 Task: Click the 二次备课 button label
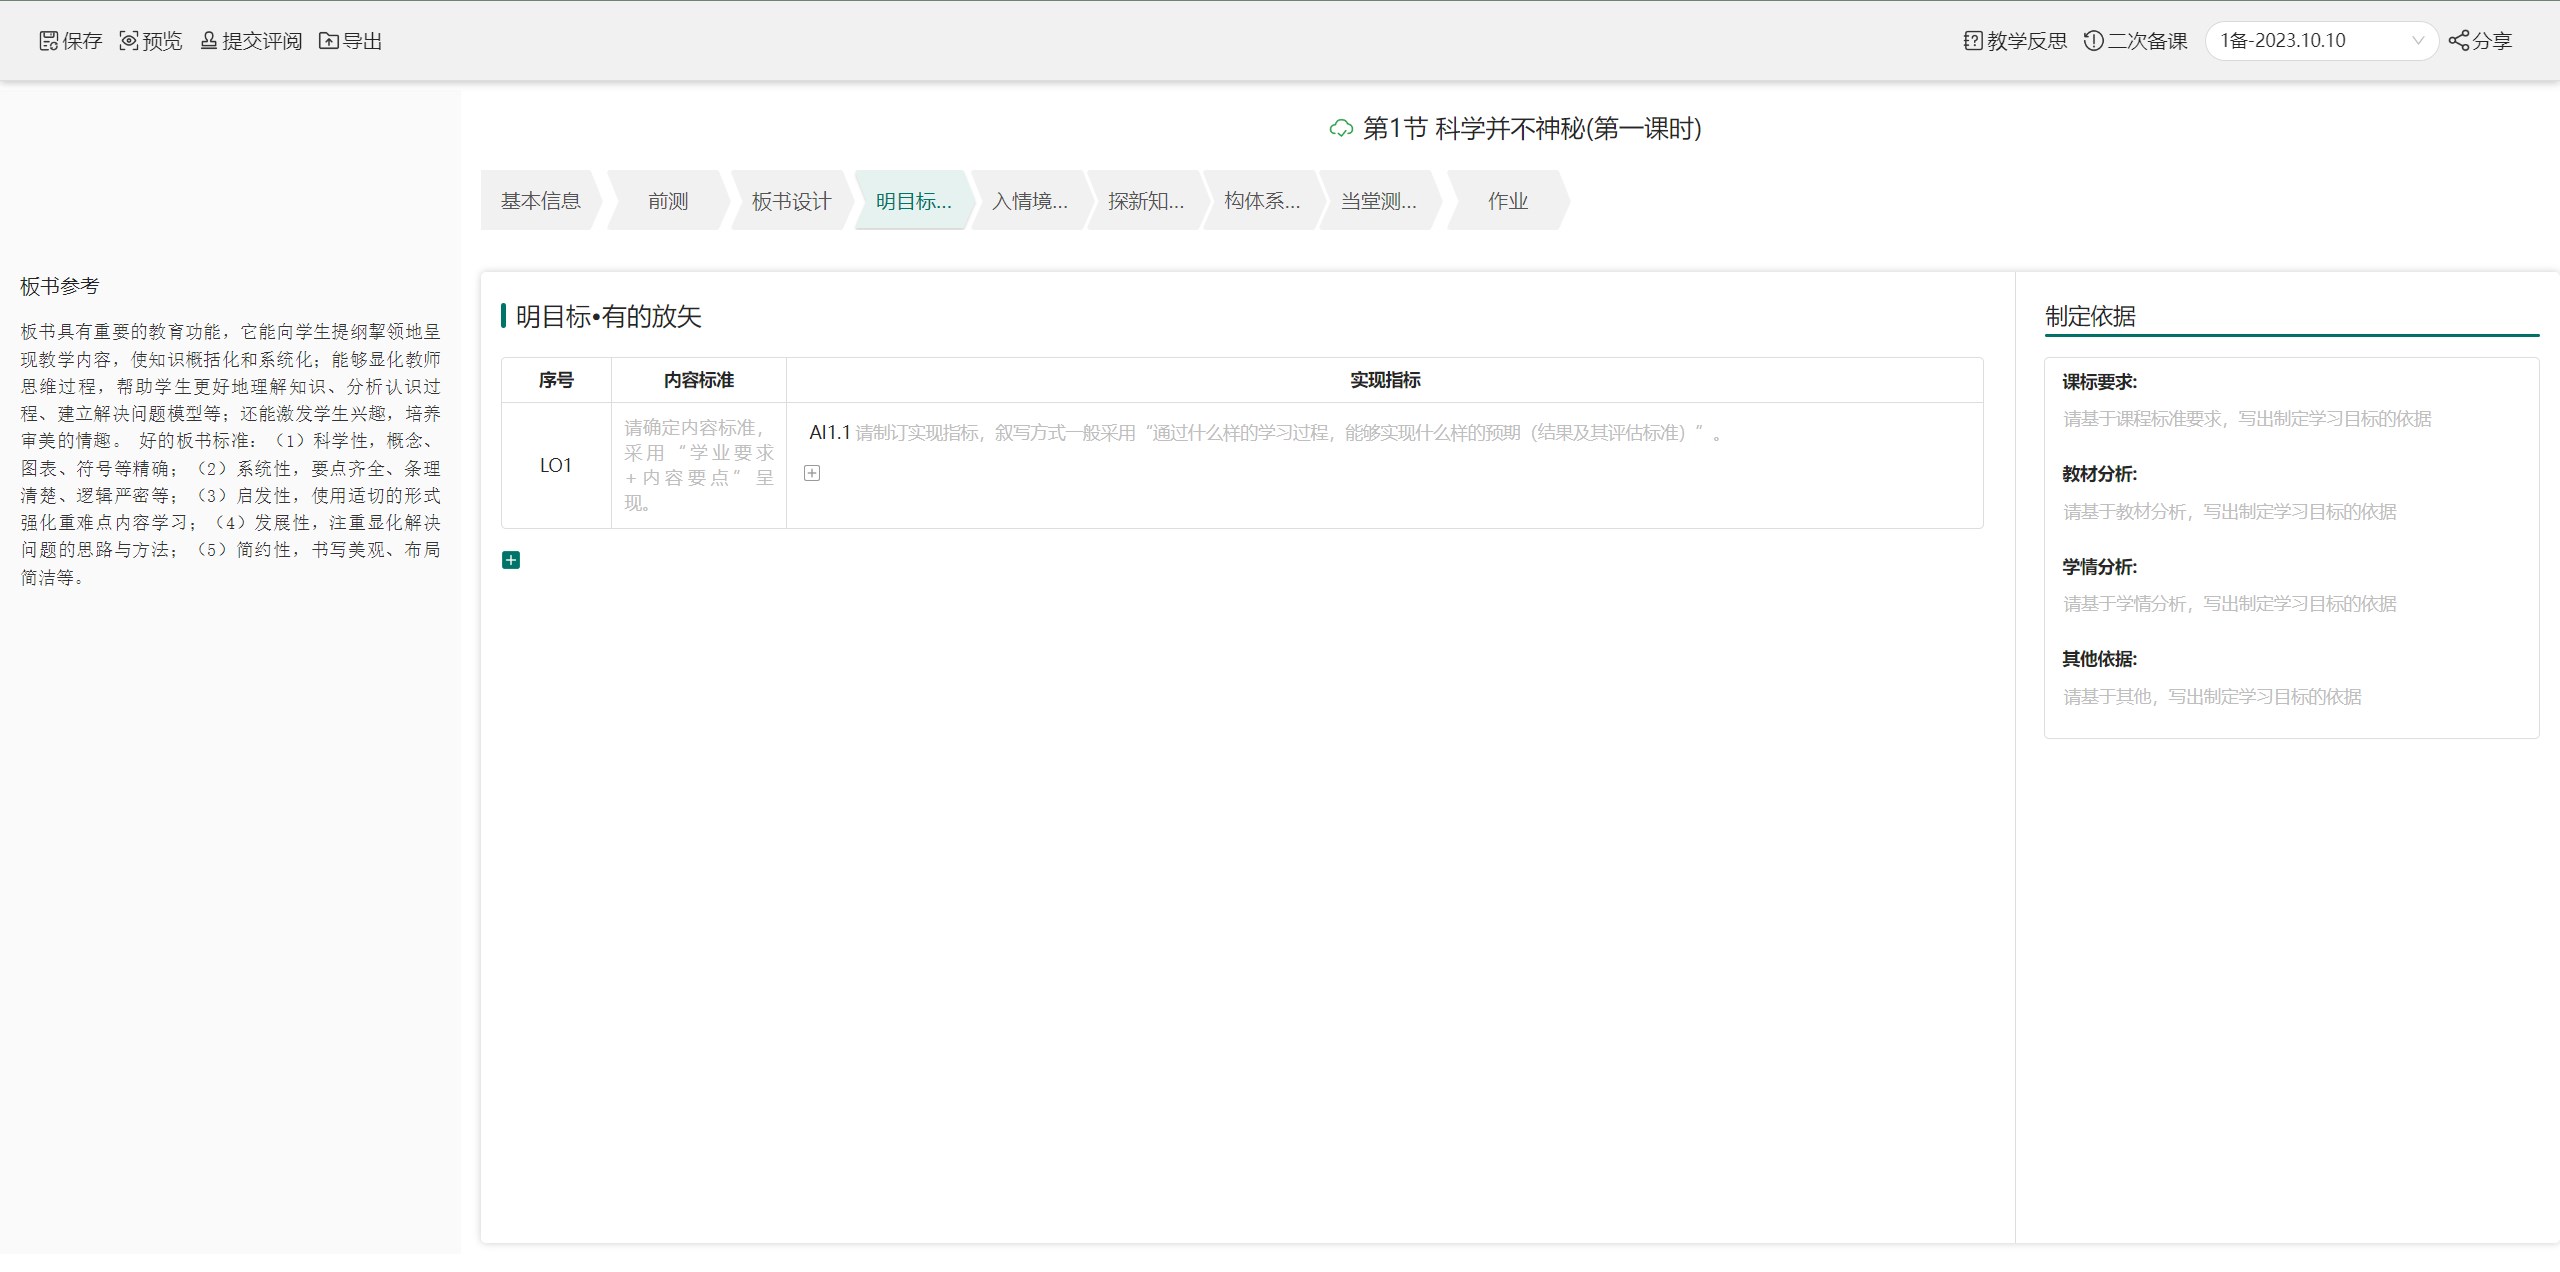2148,41
